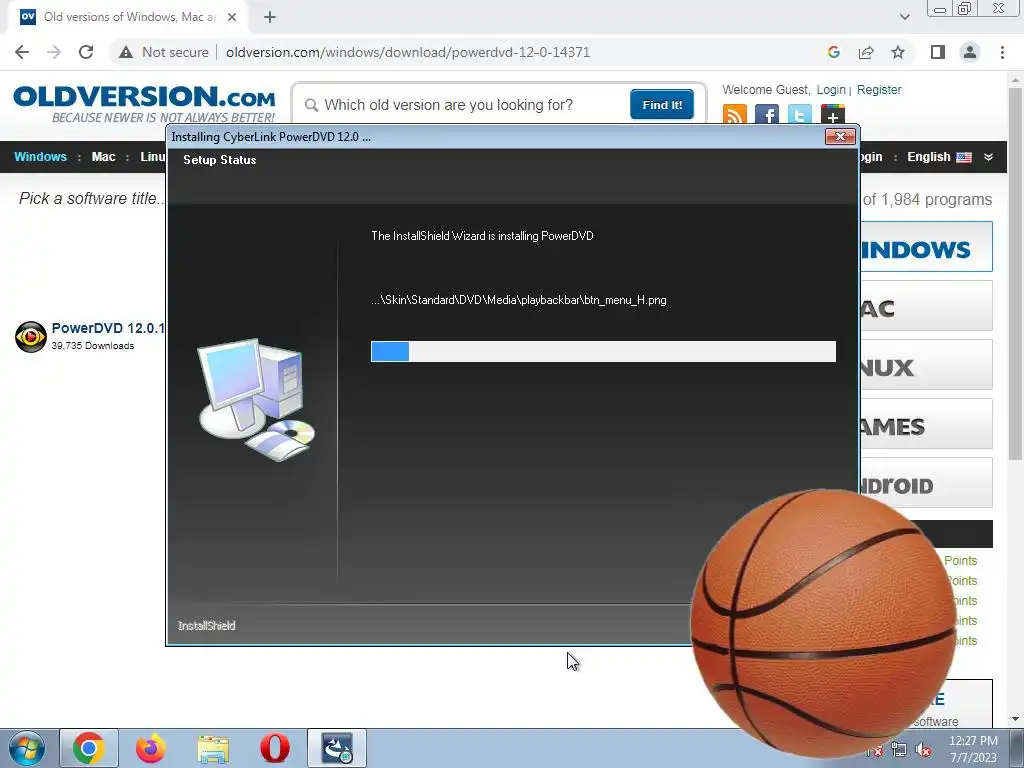1024x768 pixels.
Task: Click the Register link
Action: point(878,89)
